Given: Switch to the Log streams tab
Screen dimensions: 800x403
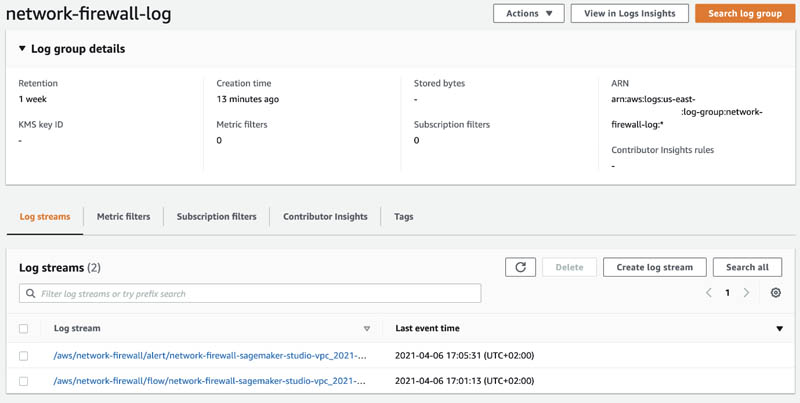Looking at the screenshot, I should [45, 217].
